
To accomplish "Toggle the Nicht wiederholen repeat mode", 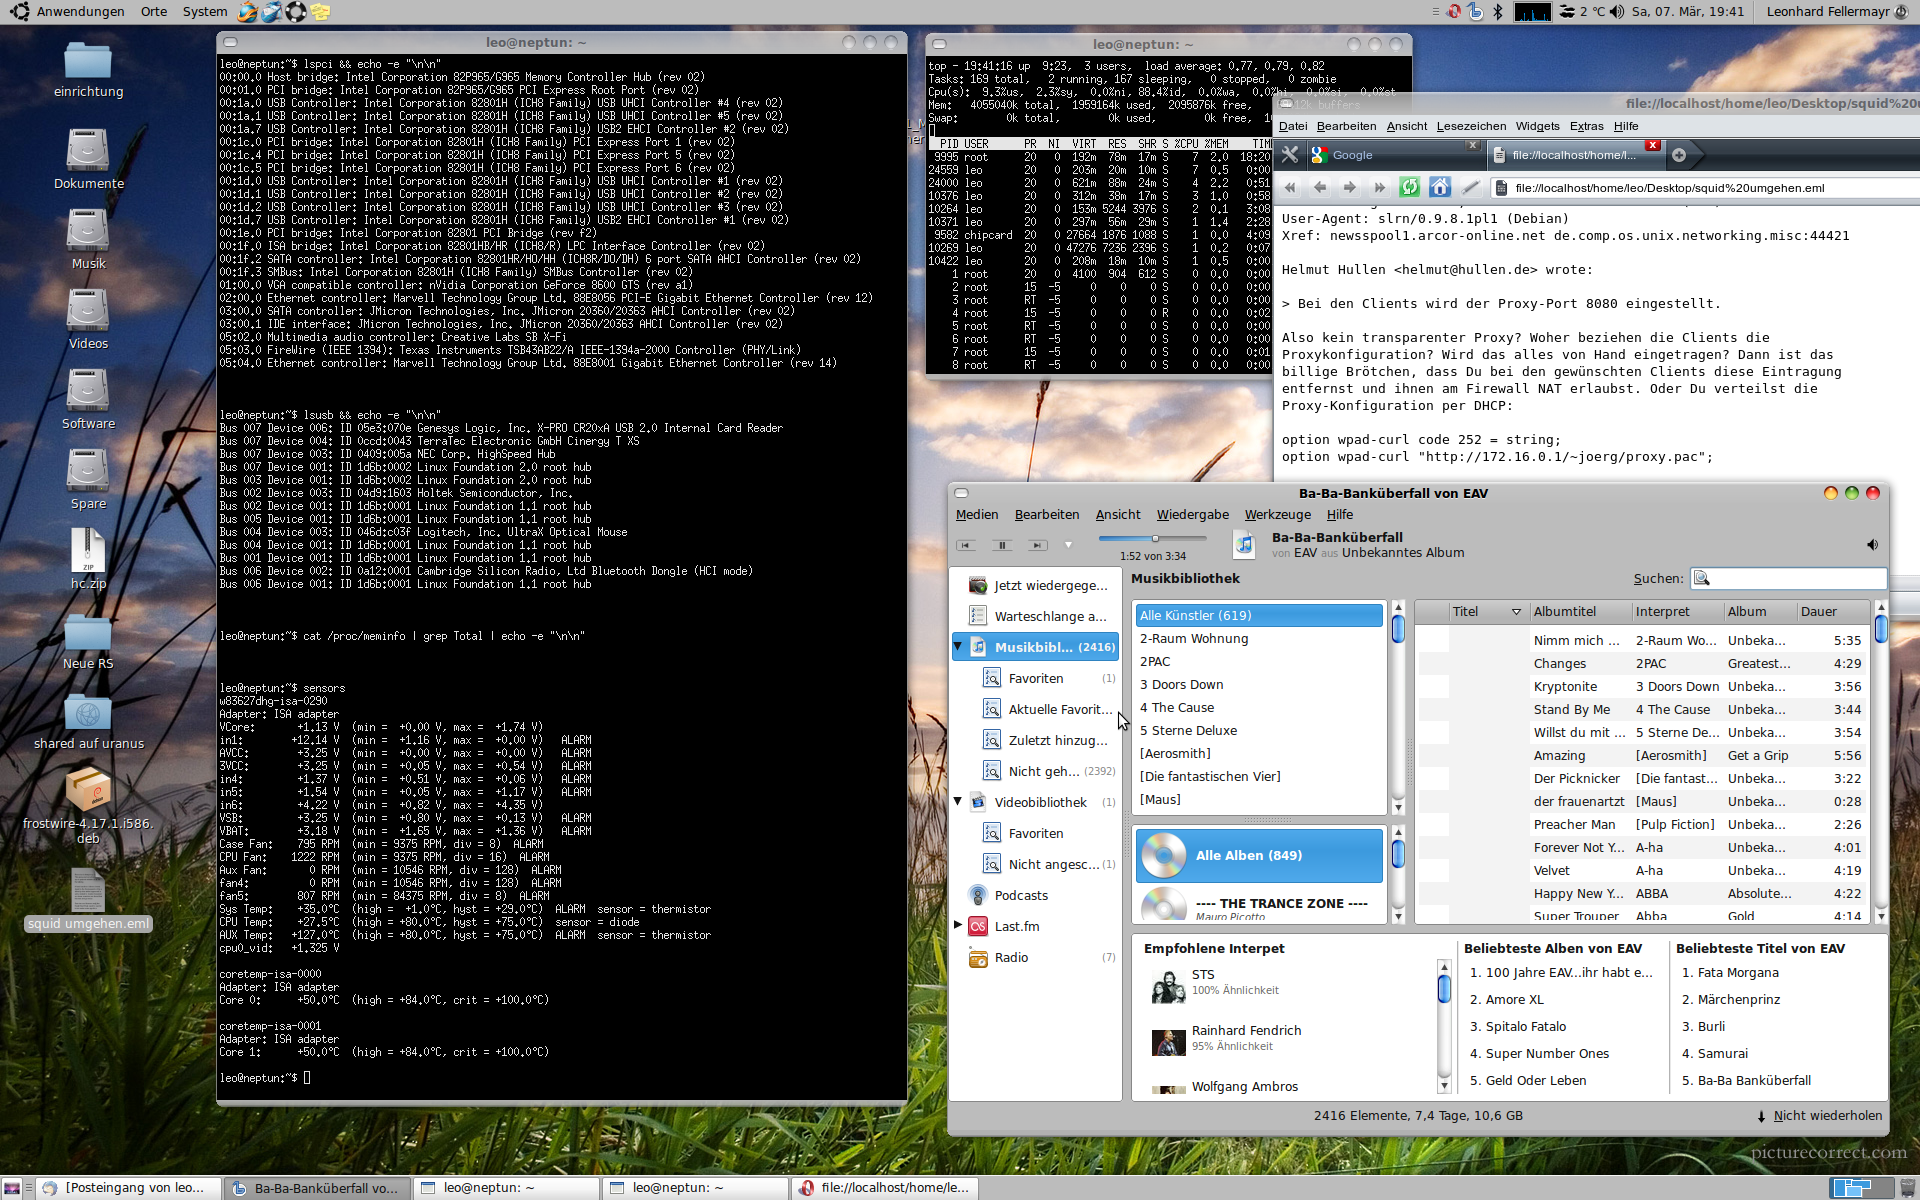I will tap(1820, 1116).
